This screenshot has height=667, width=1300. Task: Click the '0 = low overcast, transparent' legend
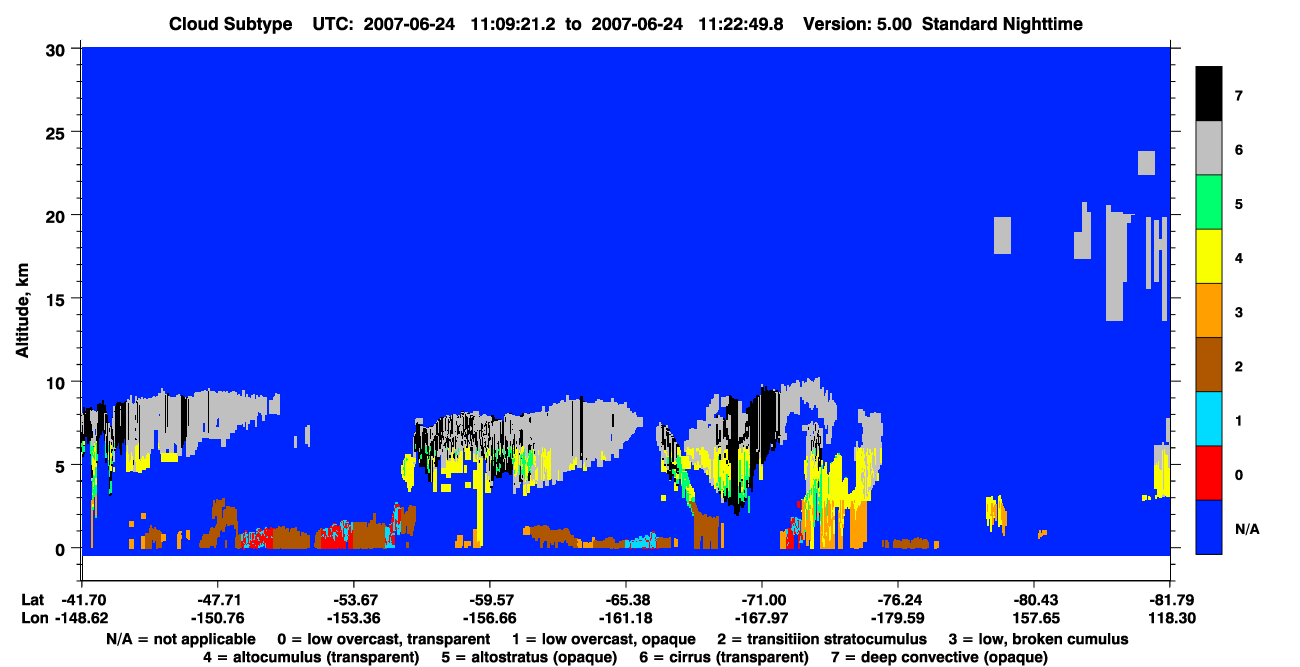point(383,639)
